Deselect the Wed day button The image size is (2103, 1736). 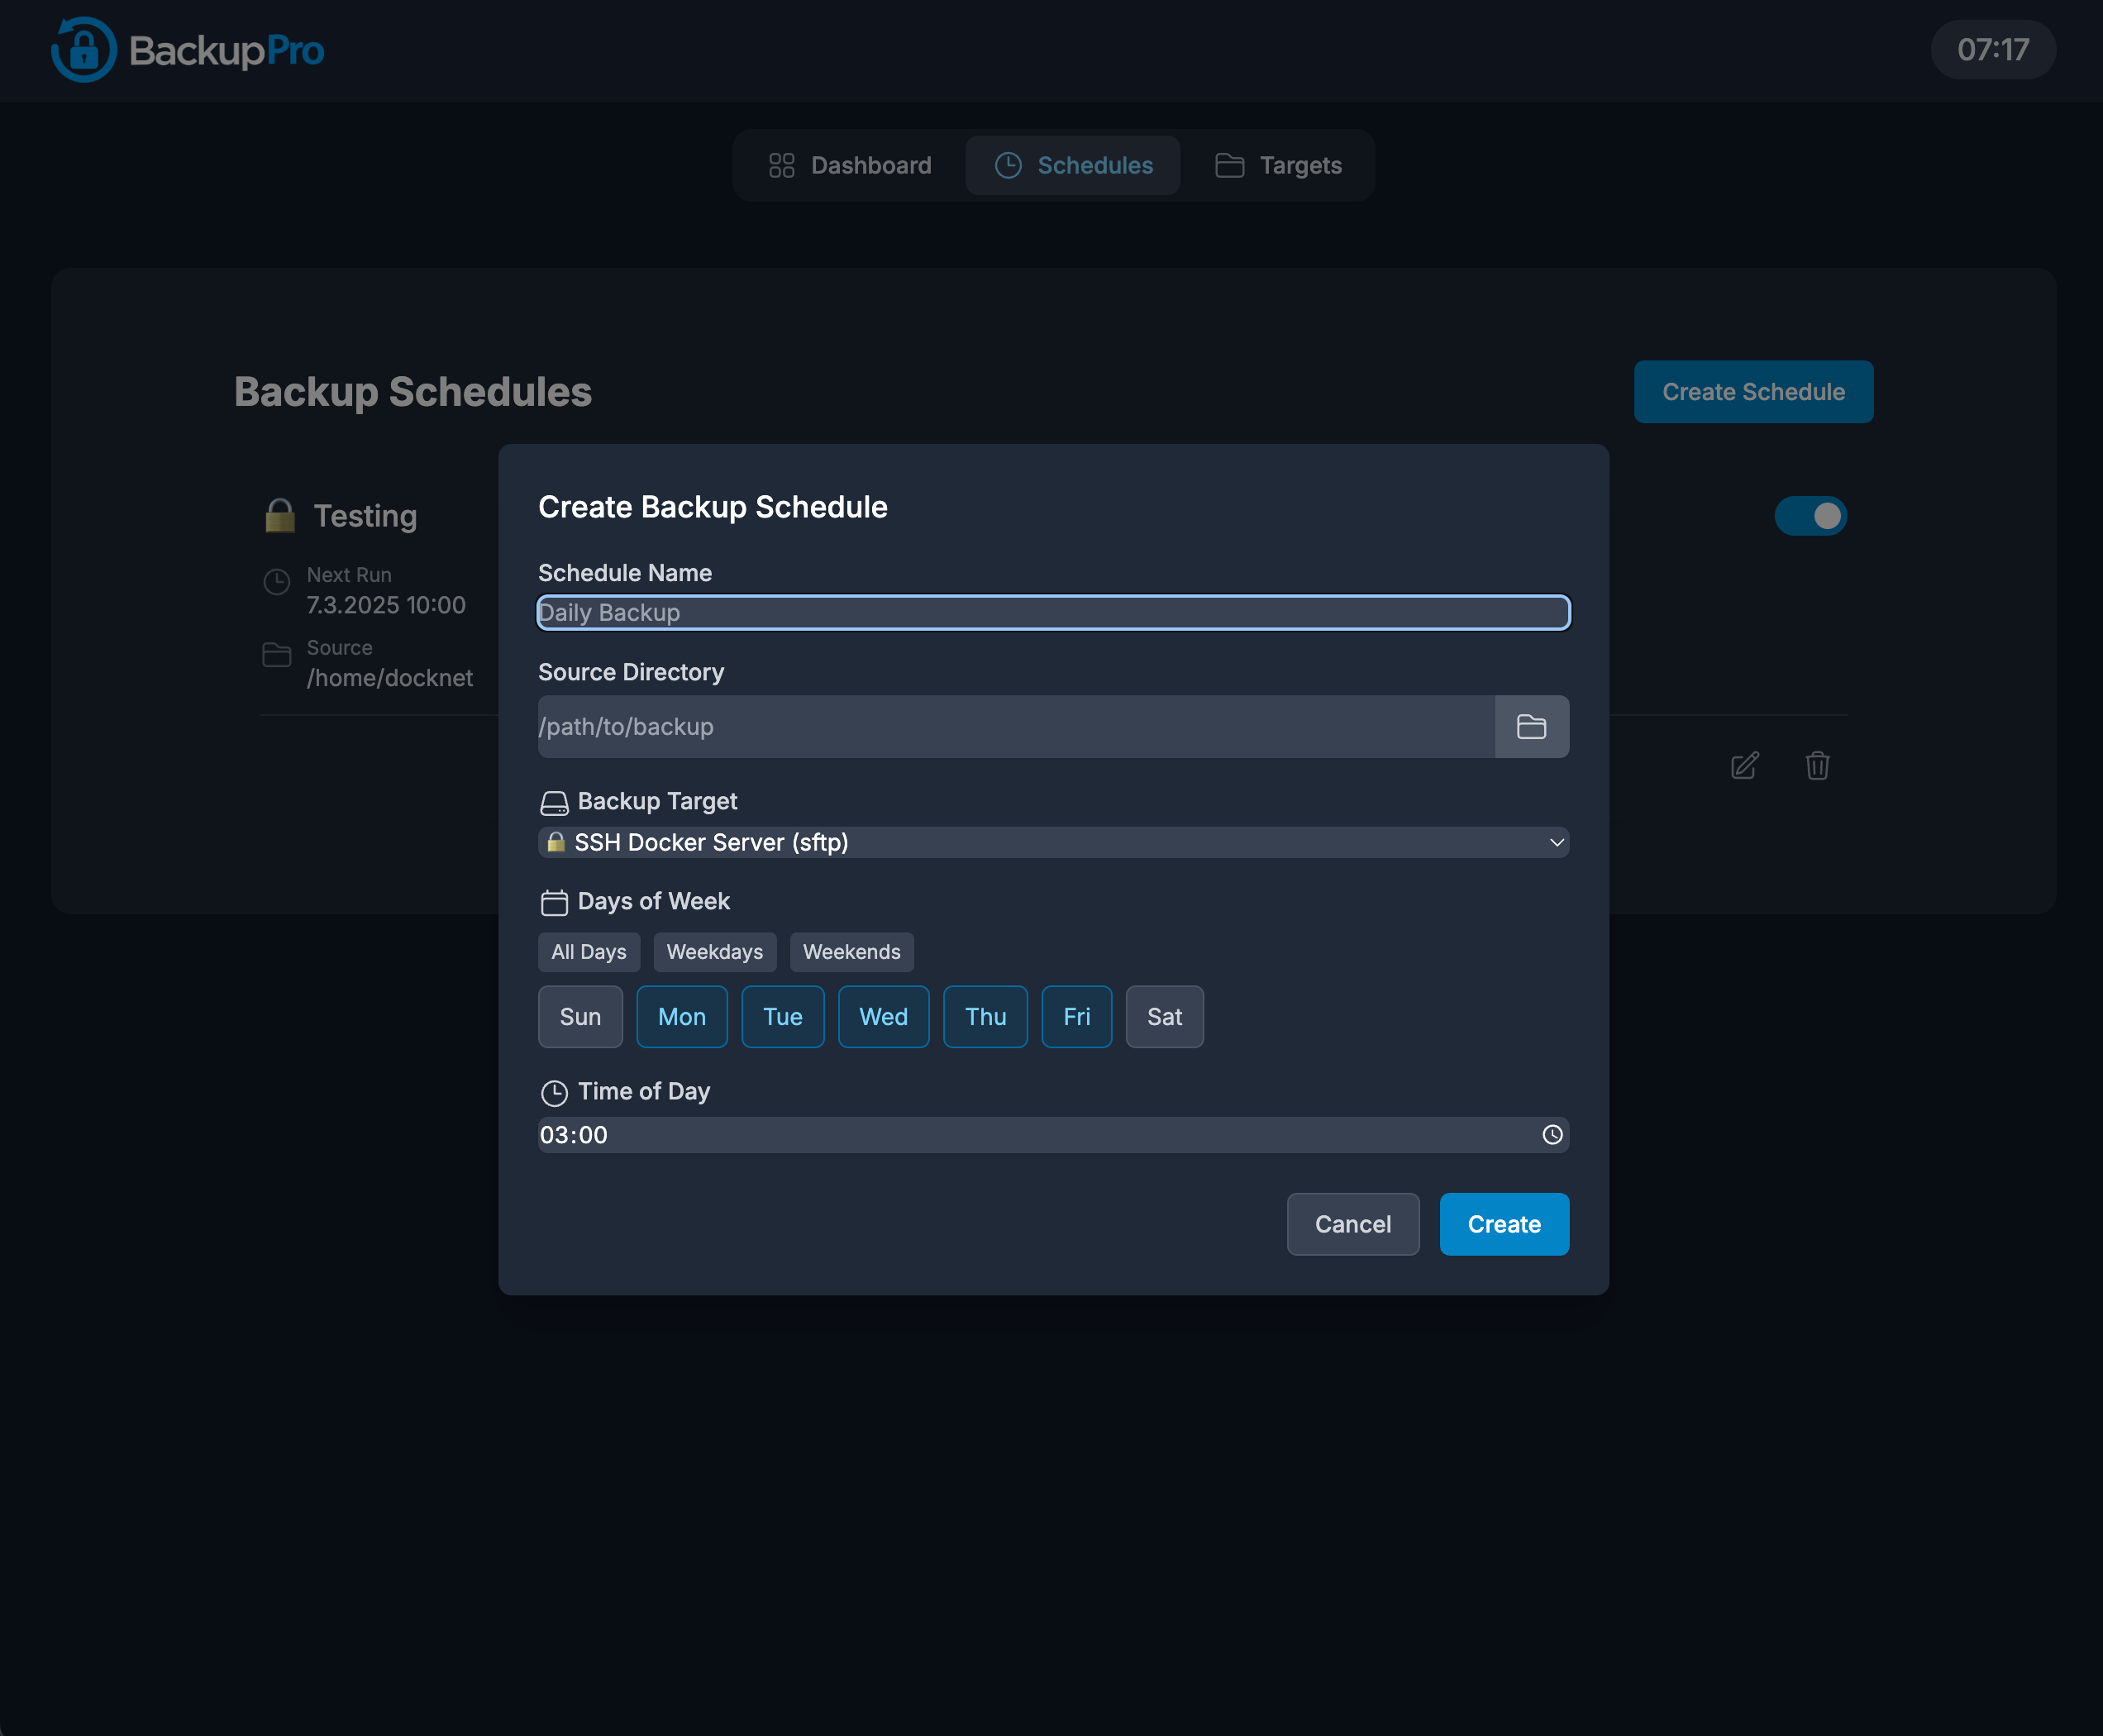click(x=883, y=1017)
